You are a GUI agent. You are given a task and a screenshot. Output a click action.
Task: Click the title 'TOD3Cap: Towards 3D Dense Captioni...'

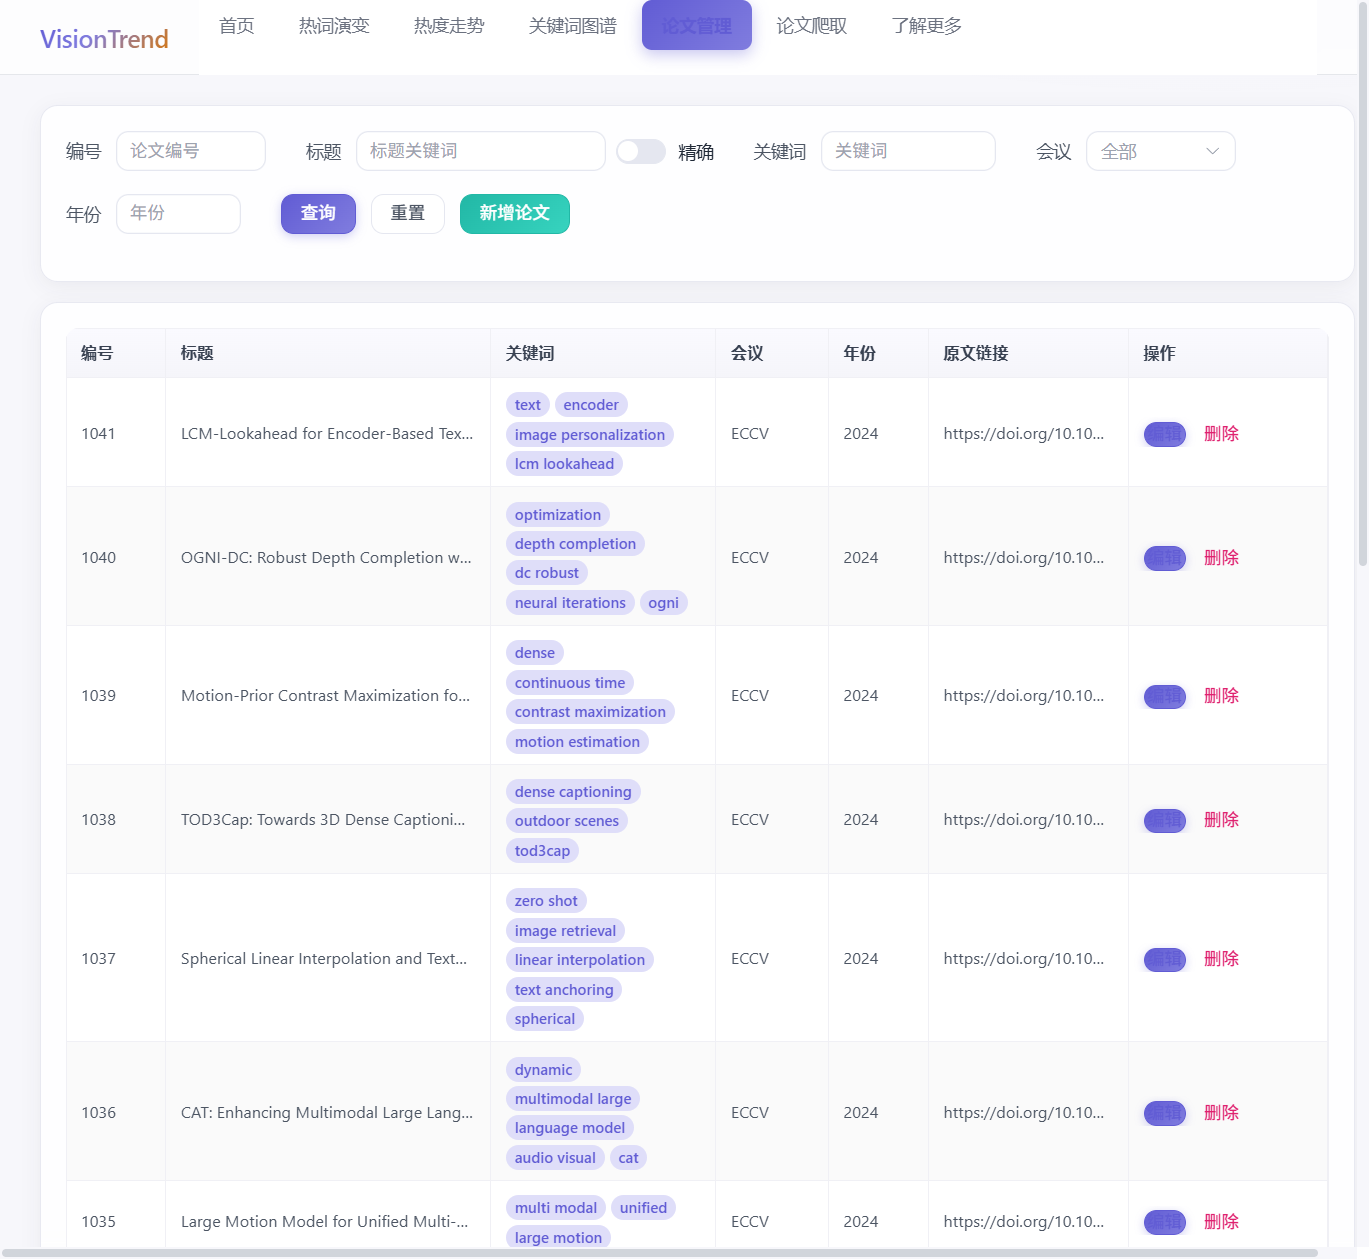(x=323, y=819)
